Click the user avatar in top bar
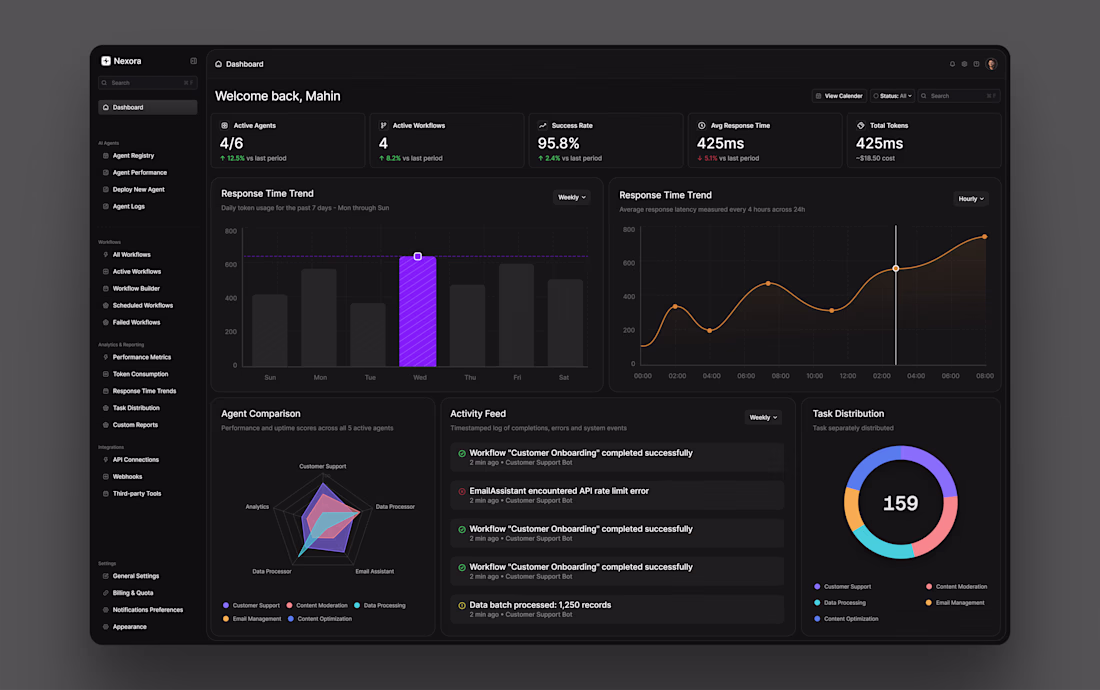 [991, 64]
